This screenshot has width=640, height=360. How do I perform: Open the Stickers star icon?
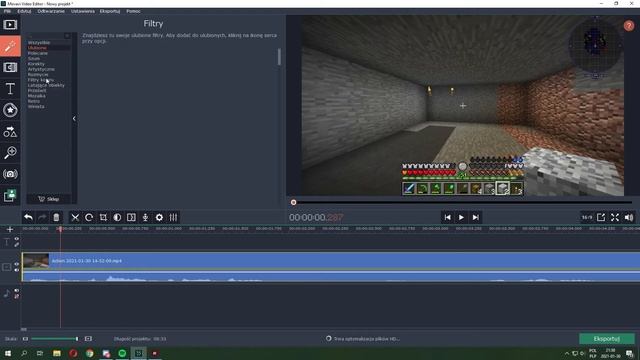coord(10,110)
